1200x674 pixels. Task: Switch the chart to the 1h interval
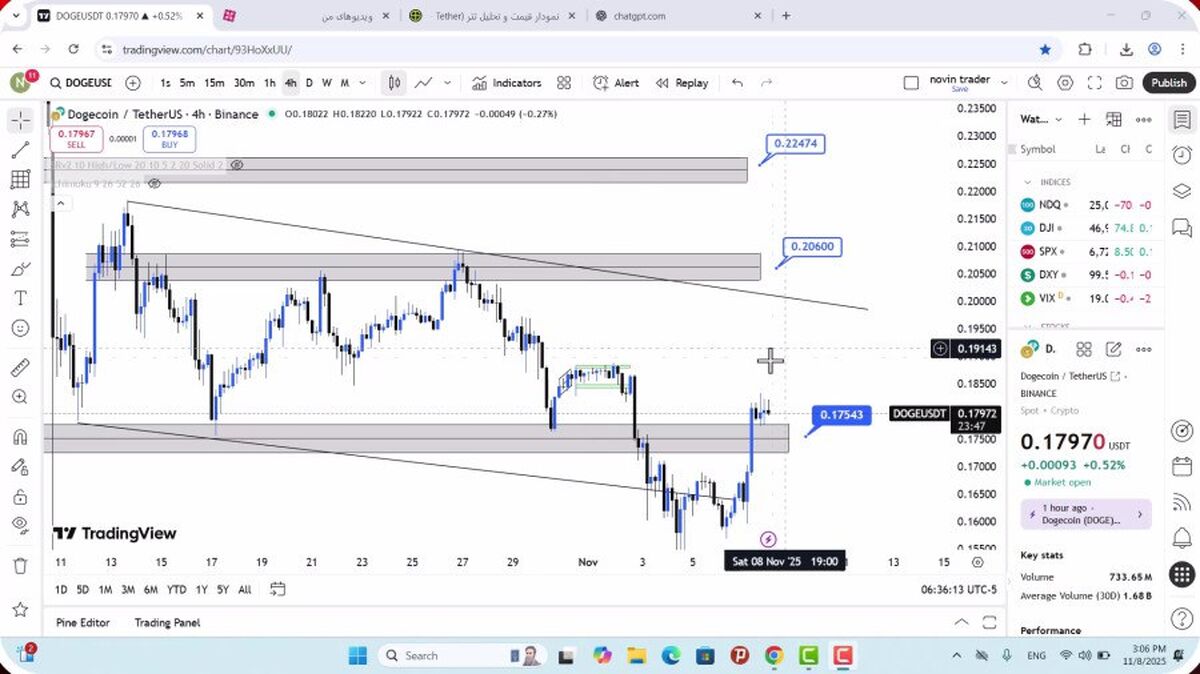click(270, 83)
